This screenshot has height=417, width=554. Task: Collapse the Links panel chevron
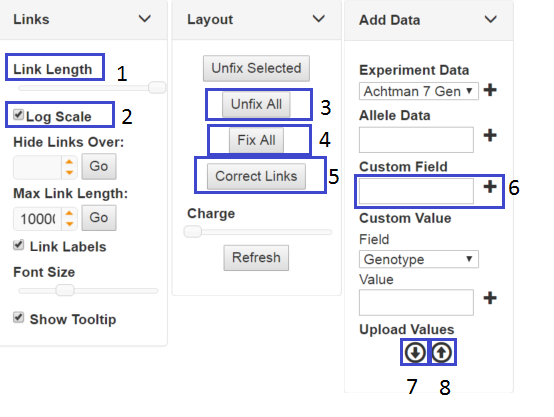point(145,18)
